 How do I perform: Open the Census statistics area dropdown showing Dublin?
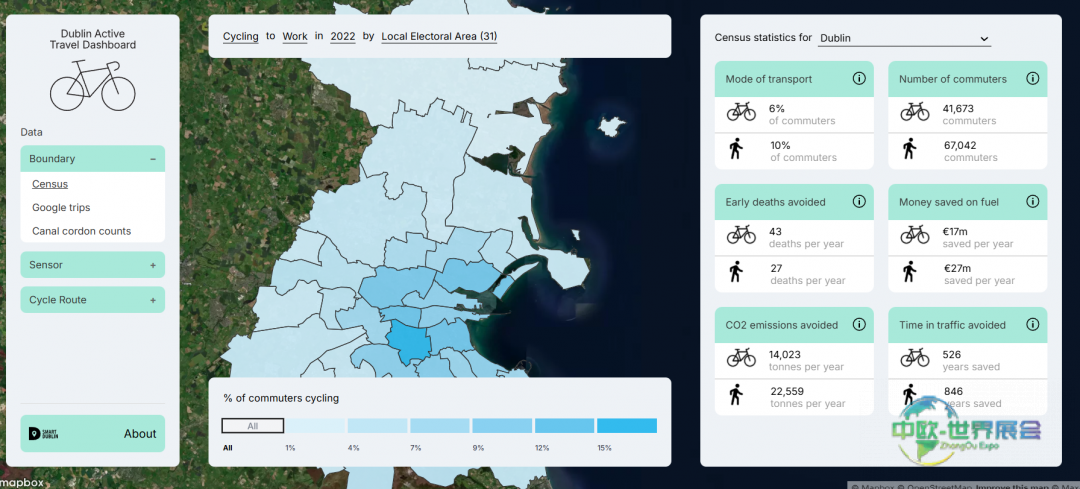coord(904,38)
